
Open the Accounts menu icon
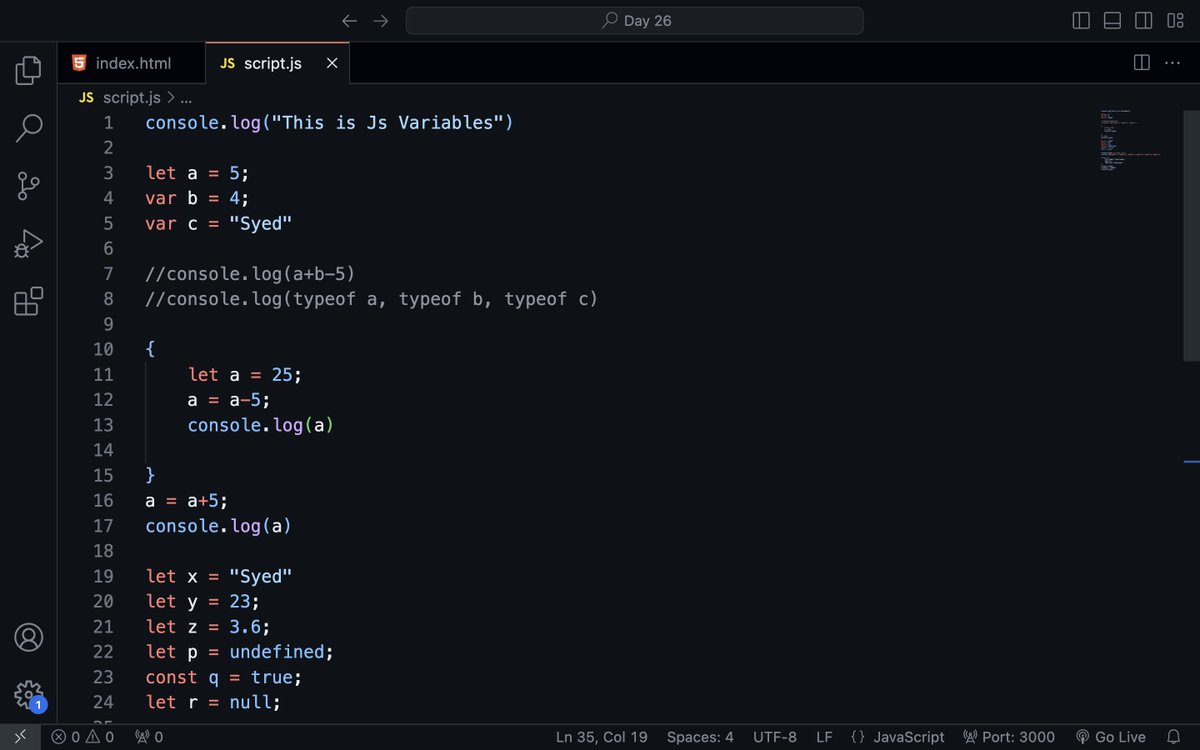[x=29, y=637]
